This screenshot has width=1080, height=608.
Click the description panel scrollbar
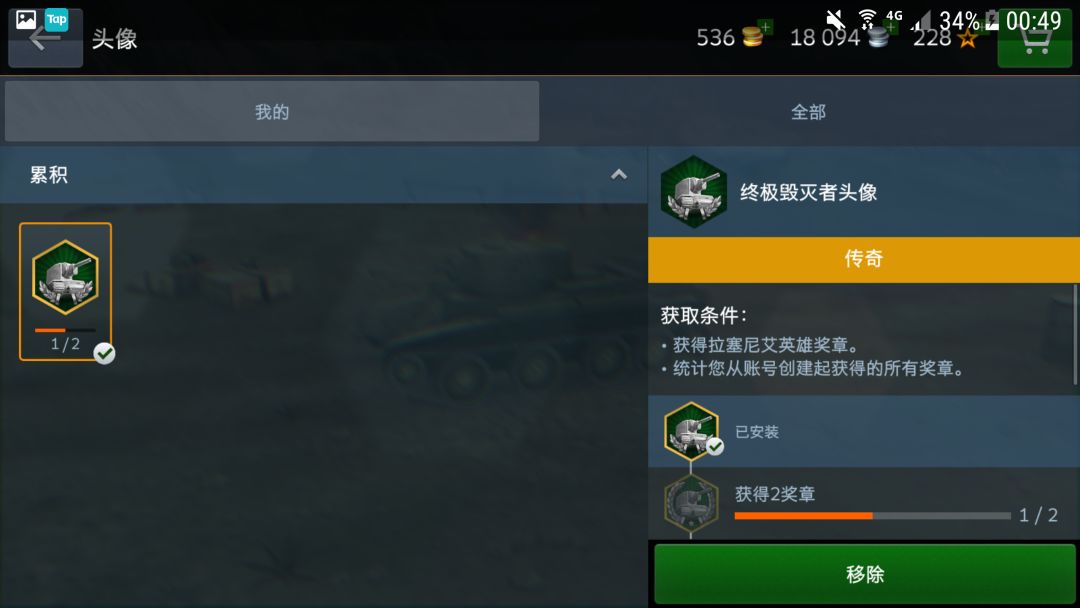pos(1074,335)
